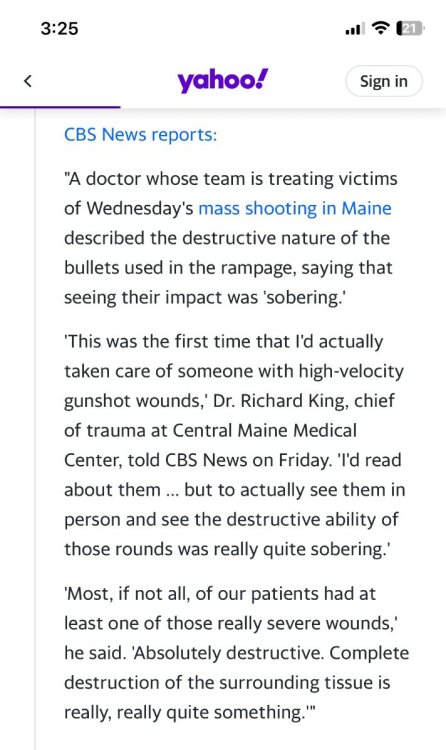
Task: Tap the Sign in button
Action: [384, 81]
